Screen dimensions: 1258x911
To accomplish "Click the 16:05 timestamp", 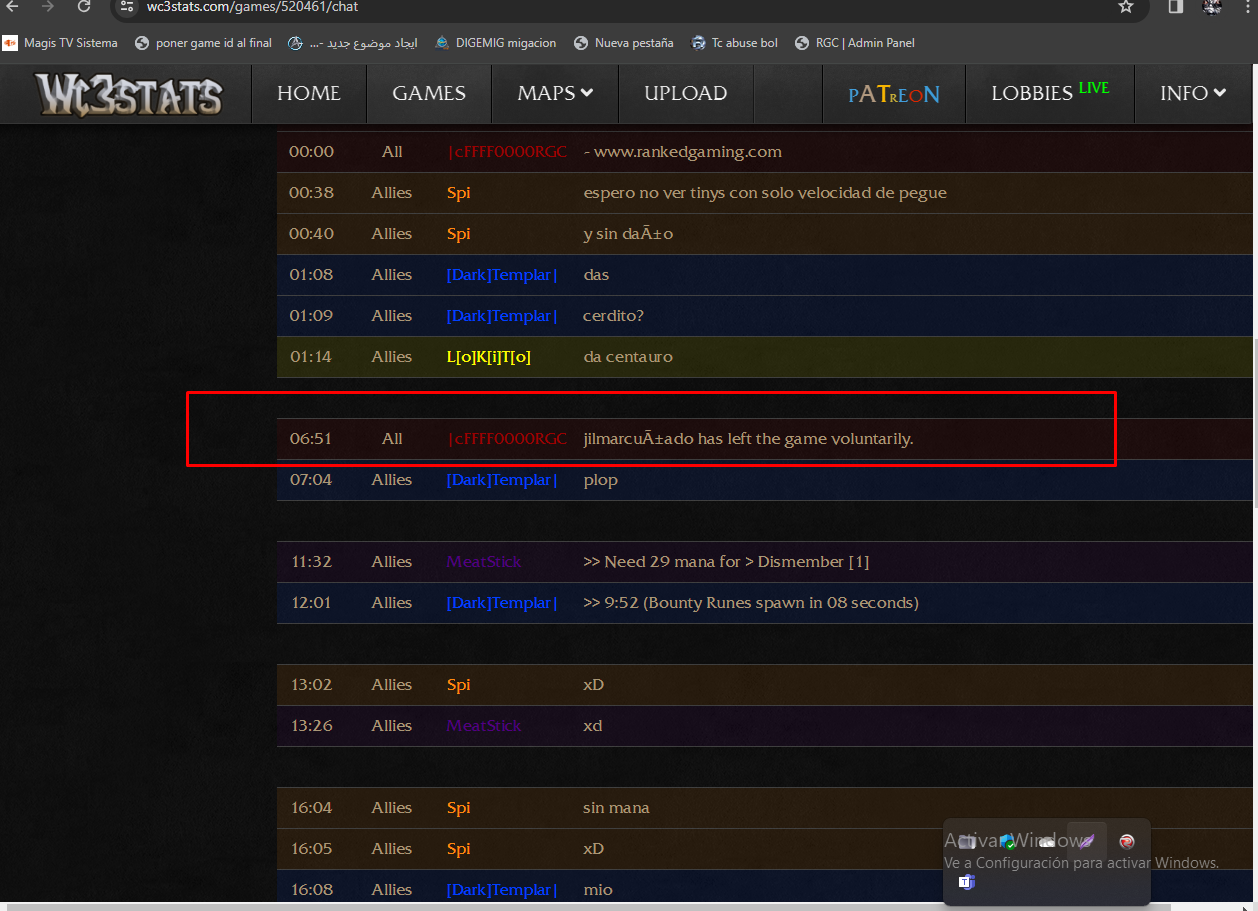I will pos(312,849).
